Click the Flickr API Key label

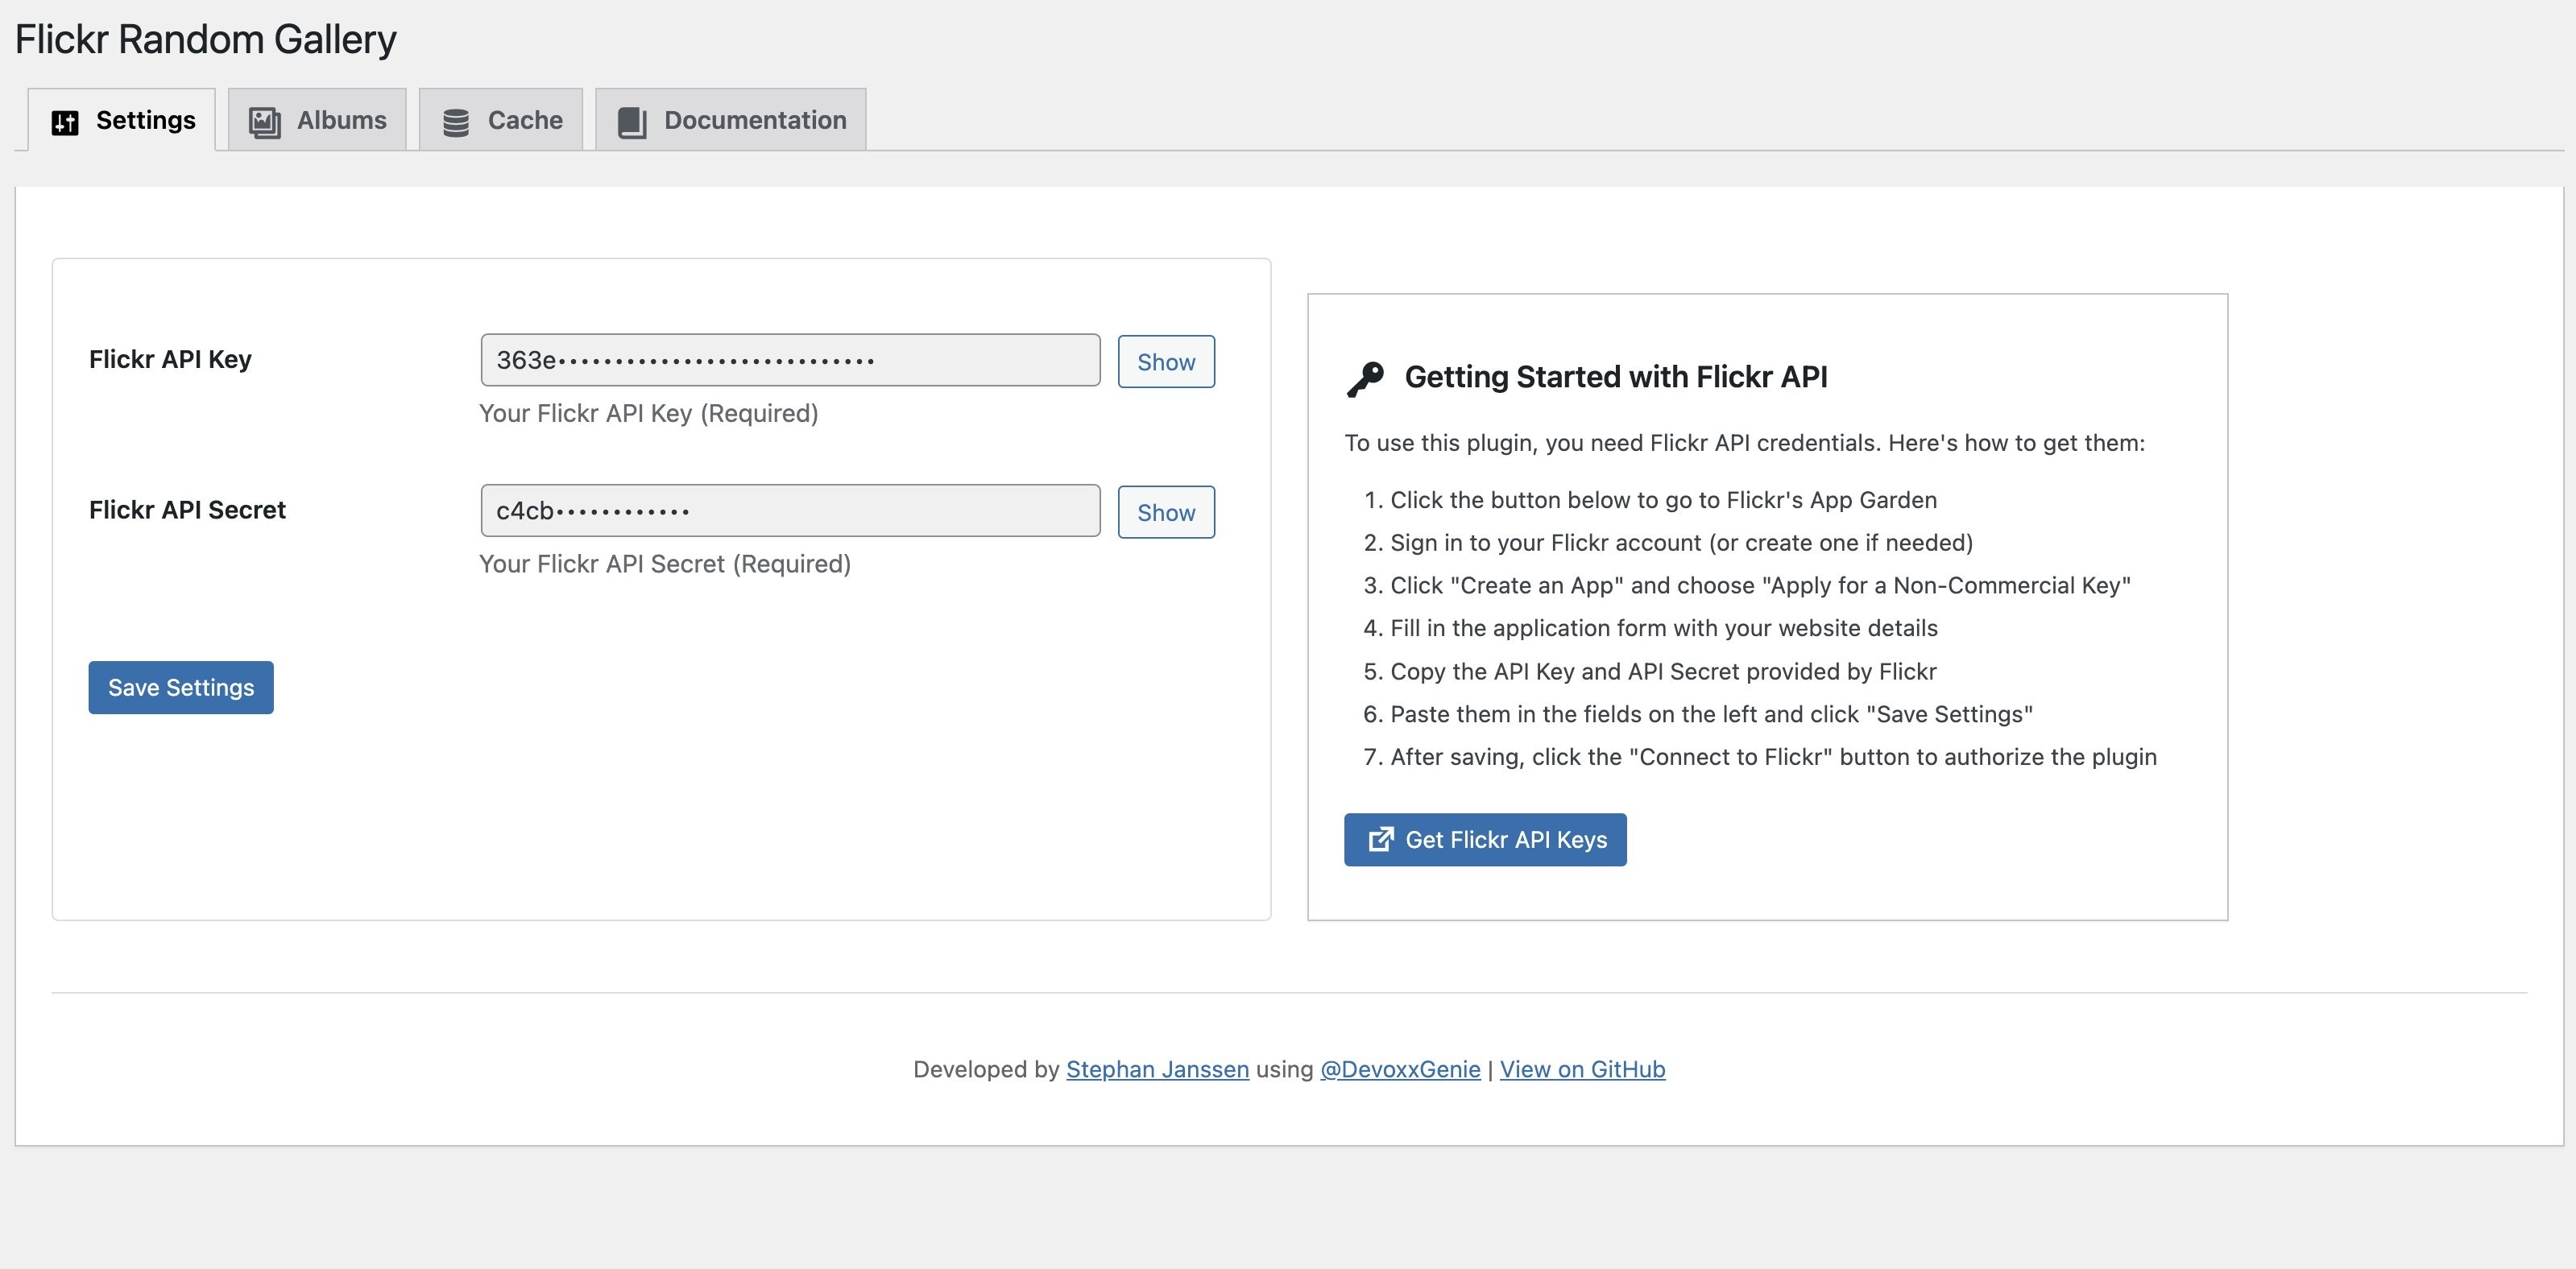[x=170, y=359]
